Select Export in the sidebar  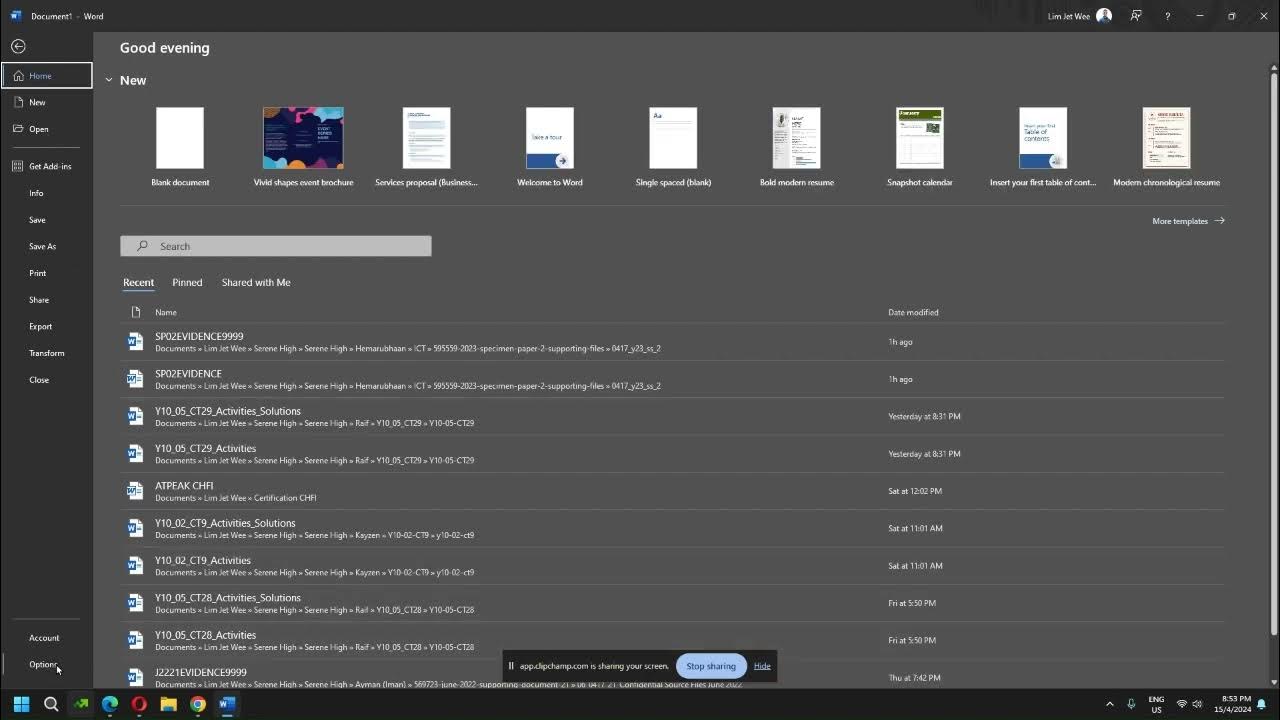tap(47, 326)
